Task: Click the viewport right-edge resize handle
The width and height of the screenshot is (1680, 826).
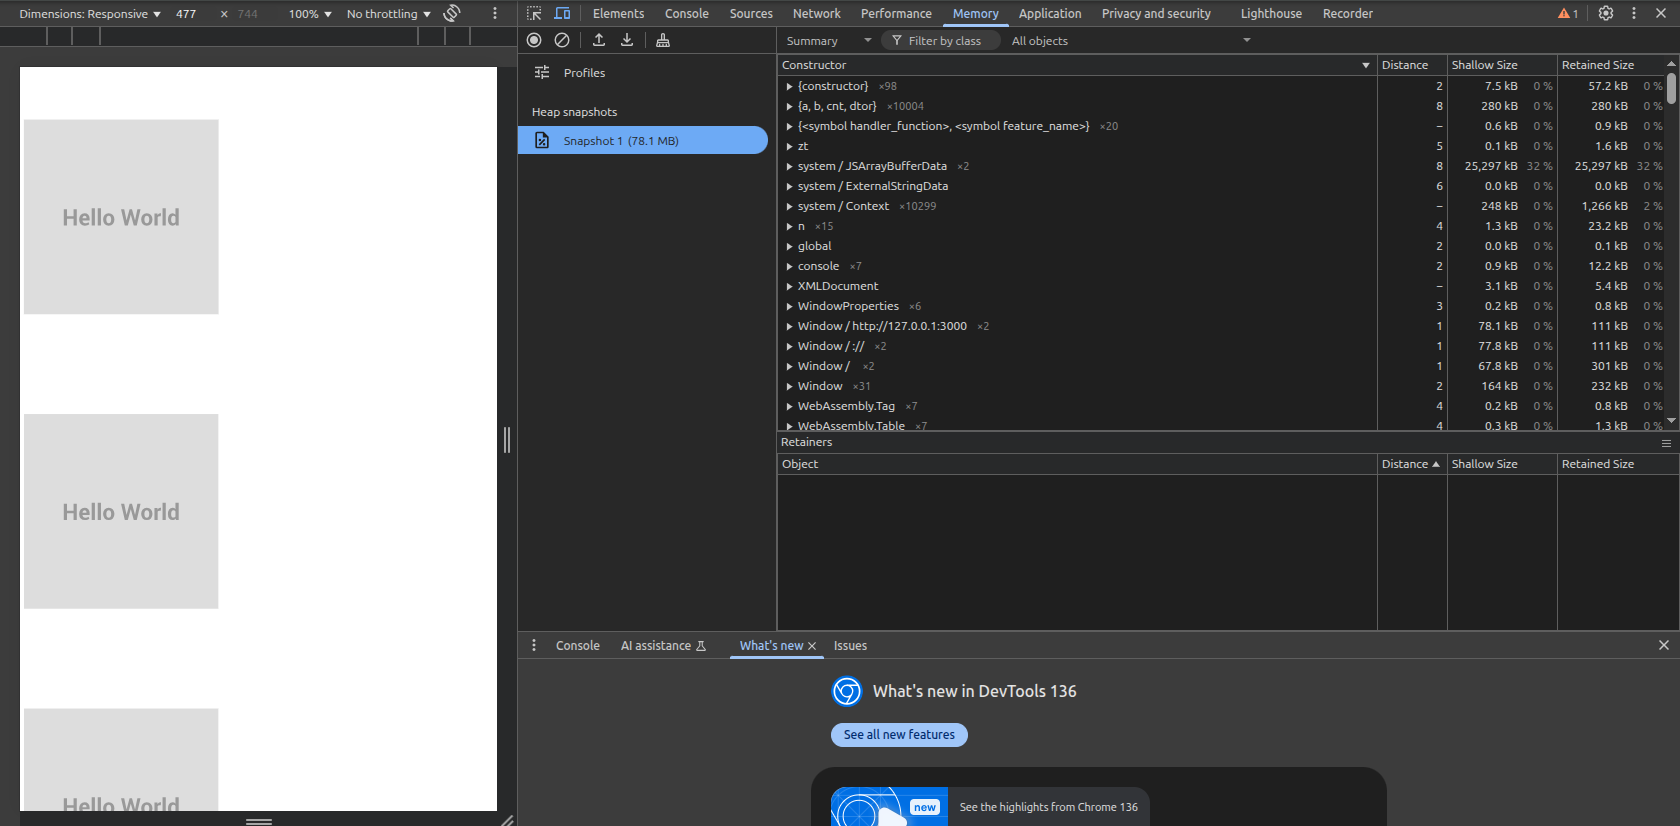Action: [507, 439]
